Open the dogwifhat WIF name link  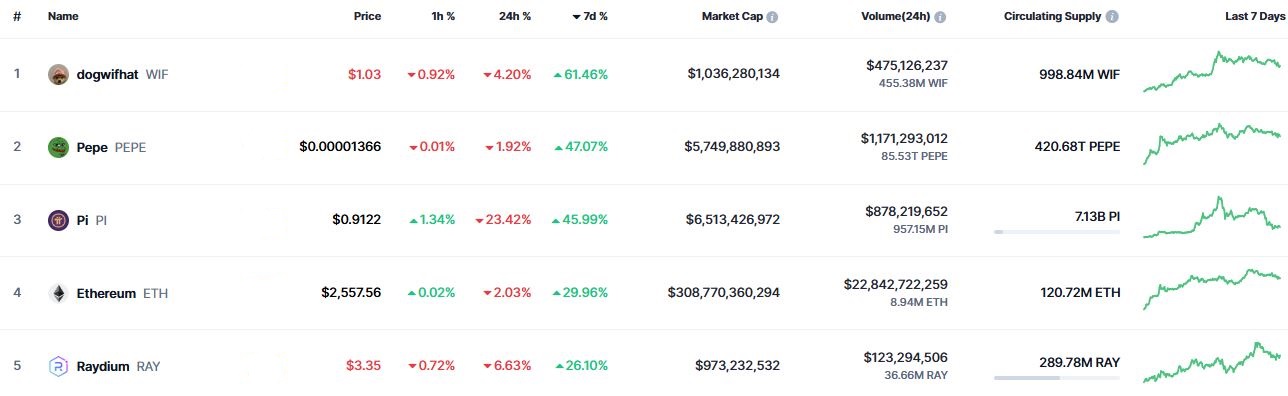[x=123, y=74]
